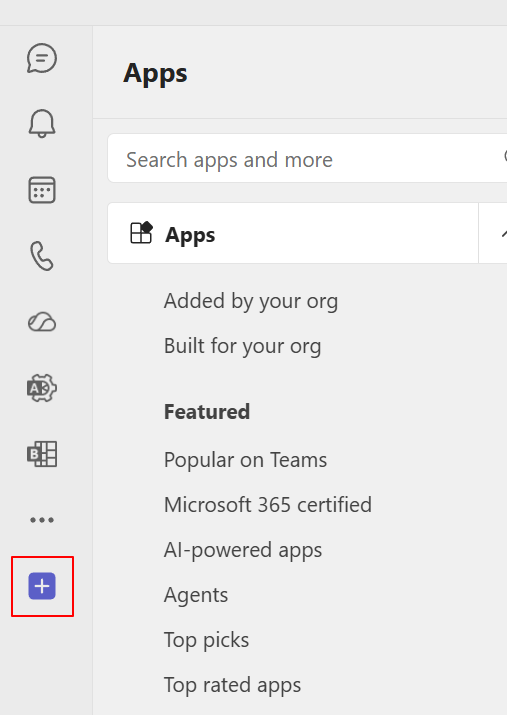Image resolution: width=507 pixels, height=715 pixels.
Task: Focus the Search apps and more field
Action: tap(307, 159)
